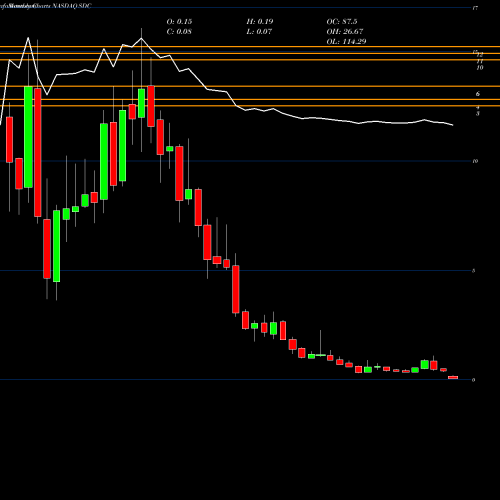This screenshot has height=500, width=500.
Task: Click the orange level label 6
Action: [x=478, y=94]
